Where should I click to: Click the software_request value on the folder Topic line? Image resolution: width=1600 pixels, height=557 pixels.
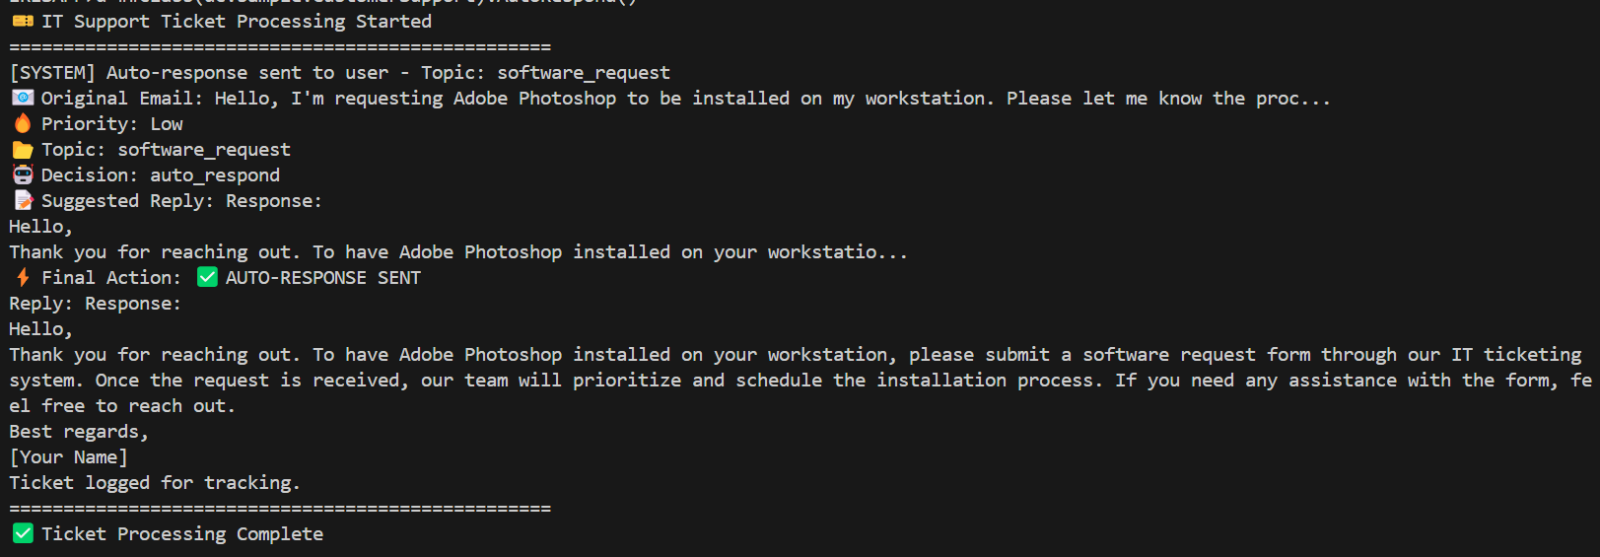click(204, 150)
